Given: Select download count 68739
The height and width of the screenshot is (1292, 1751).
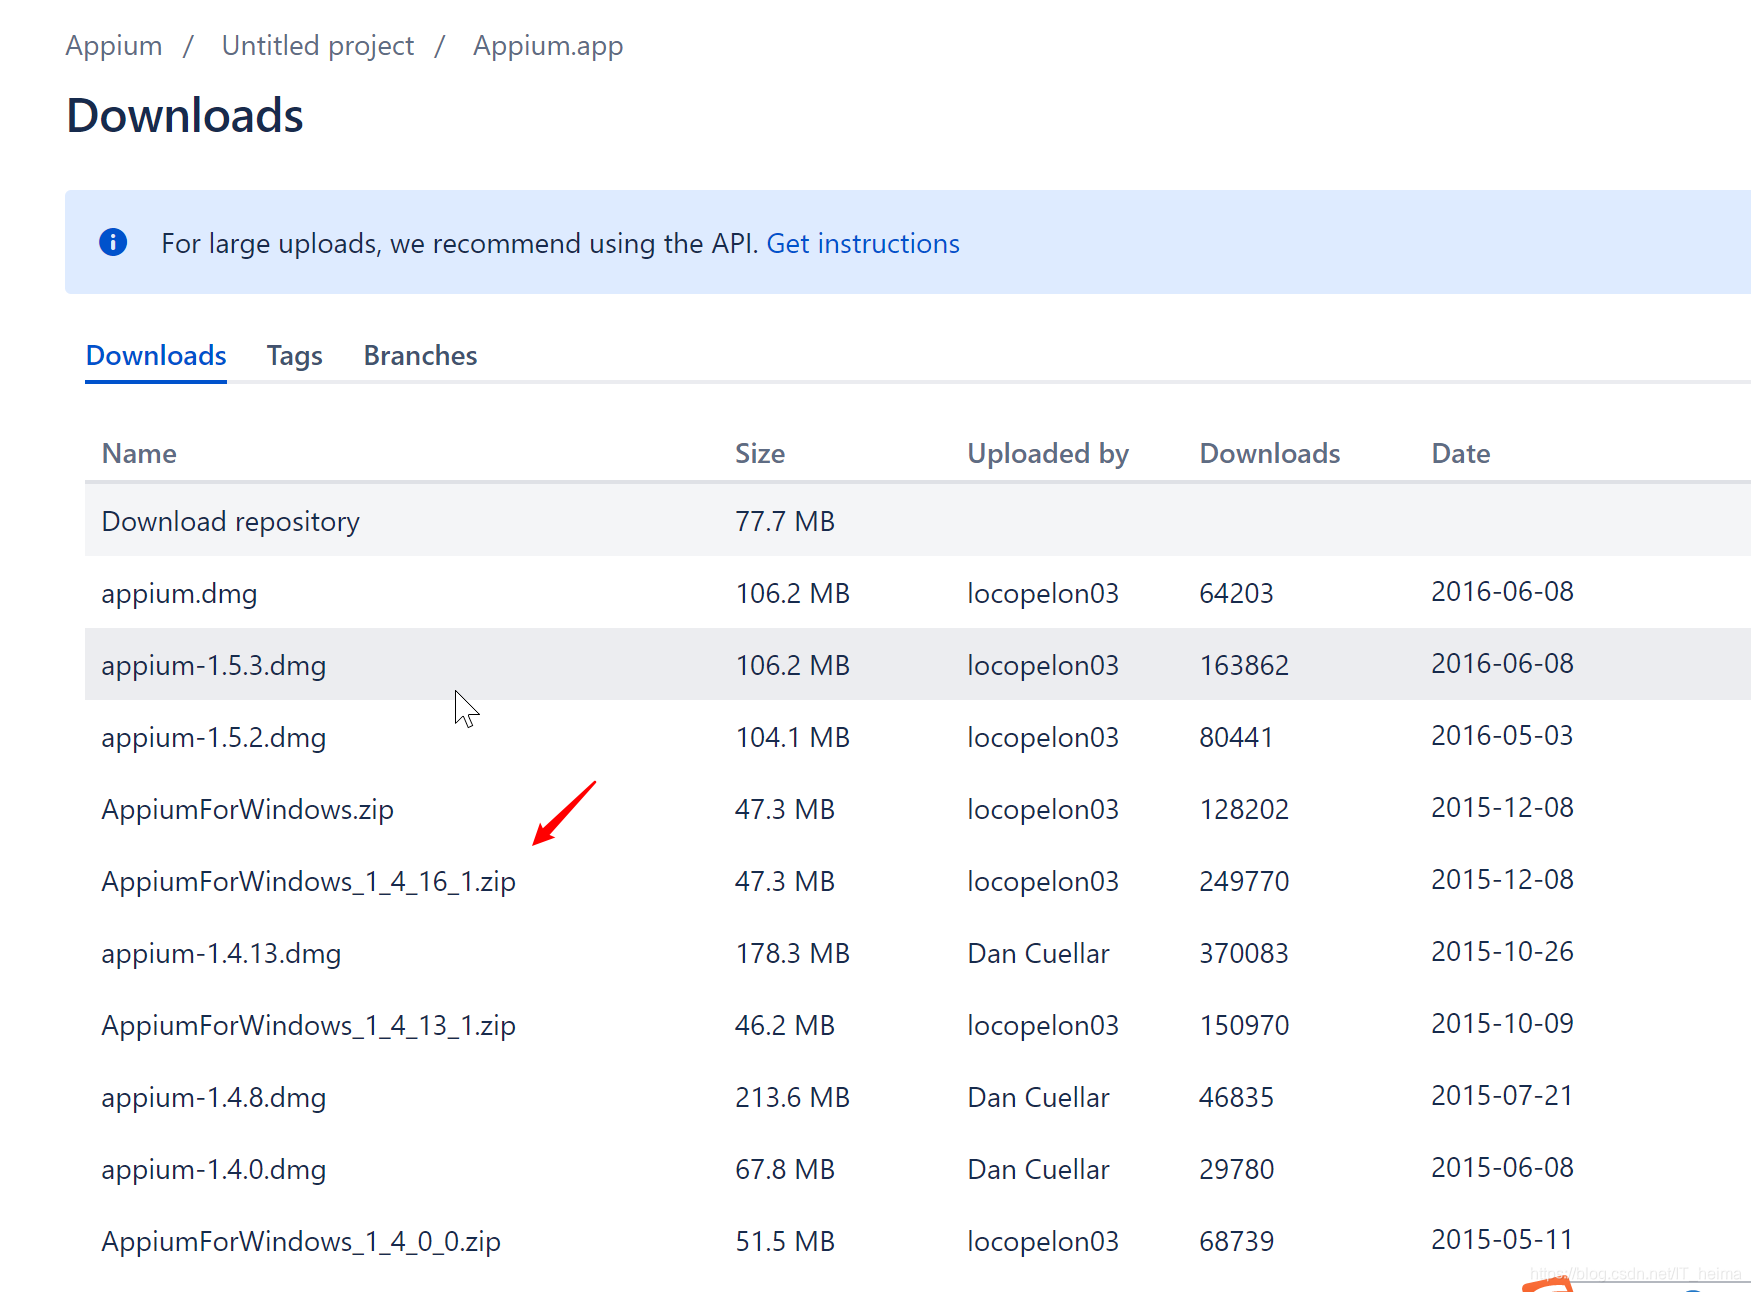Looking at the screenshot, I should click(x=1236, y=1242).
